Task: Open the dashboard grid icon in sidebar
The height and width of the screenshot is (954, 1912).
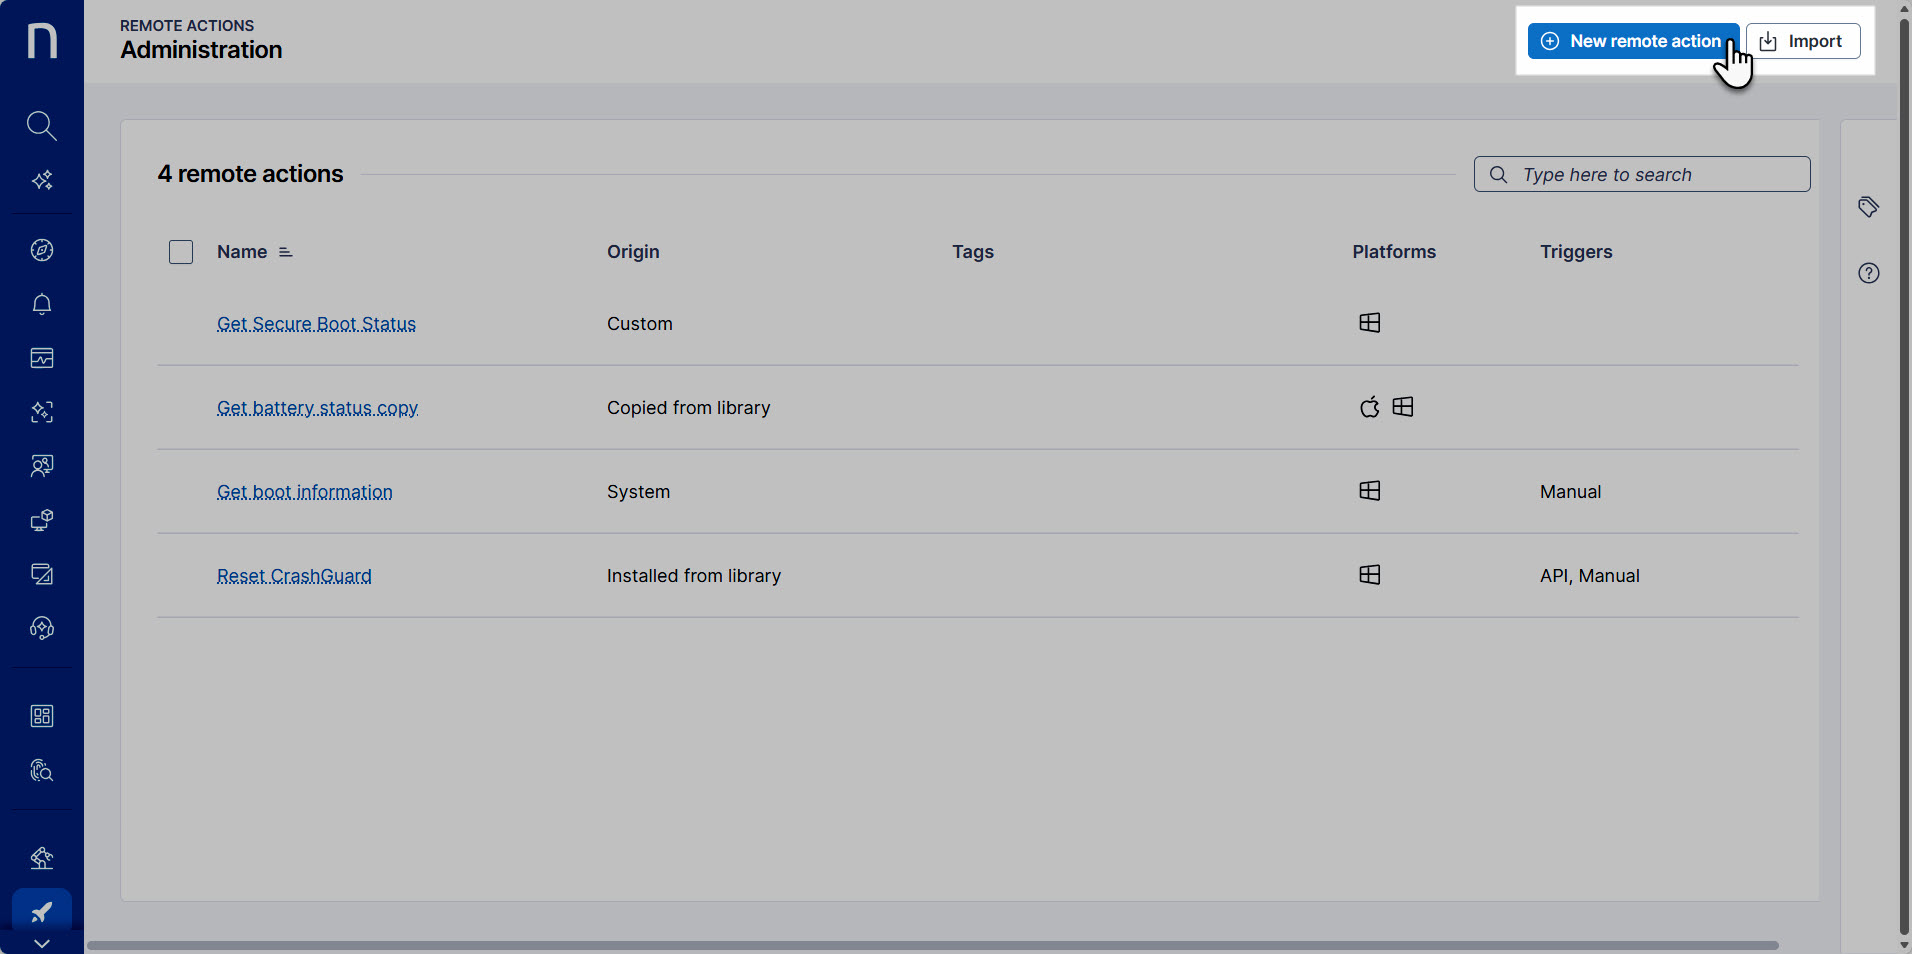Action: (x=42, y=716)
